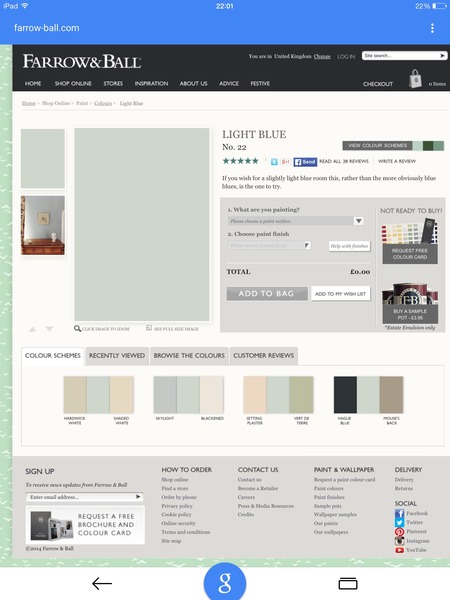Click the Instagram icon in footer
Screen dimensions: 450x600
[399, 541]
